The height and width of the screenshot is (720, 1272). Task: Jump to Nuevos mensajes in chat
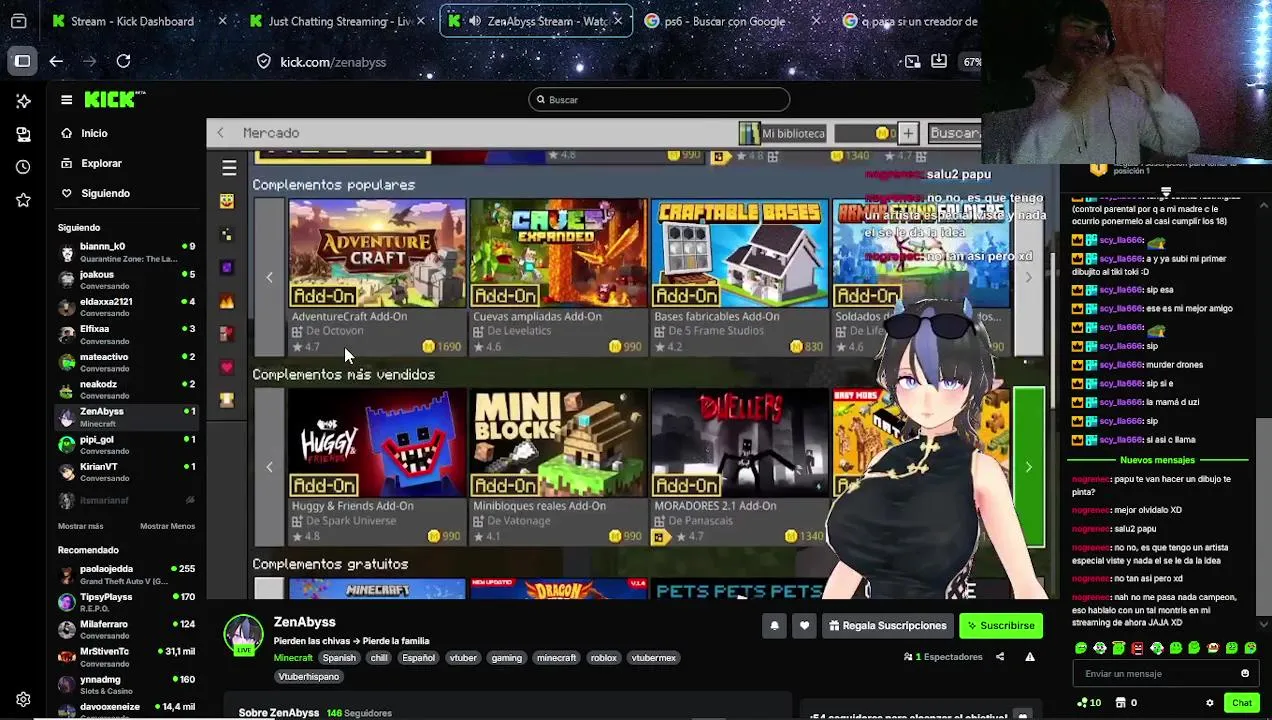pyautogui.click(x=1157, y=460)
